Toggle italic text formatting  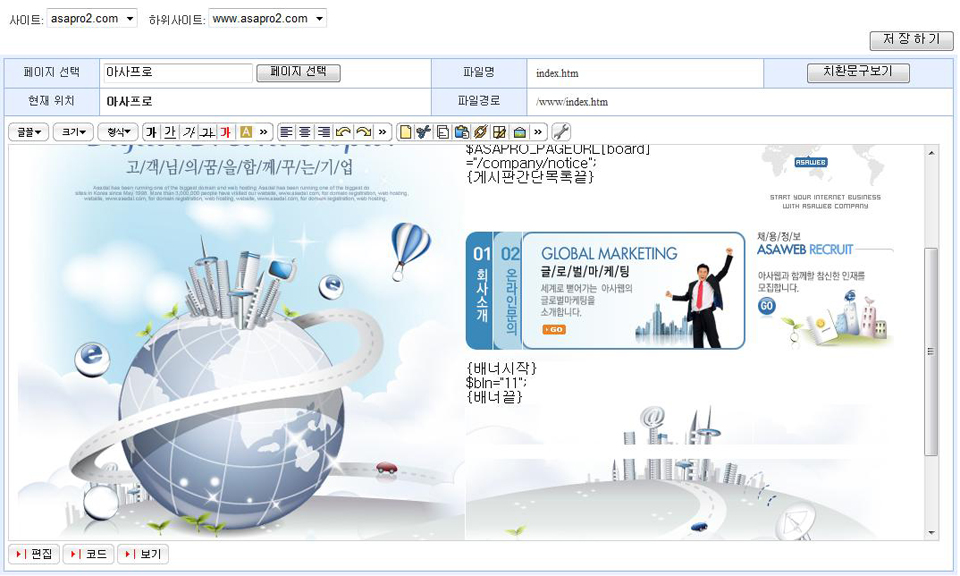[x=189, y=132]
